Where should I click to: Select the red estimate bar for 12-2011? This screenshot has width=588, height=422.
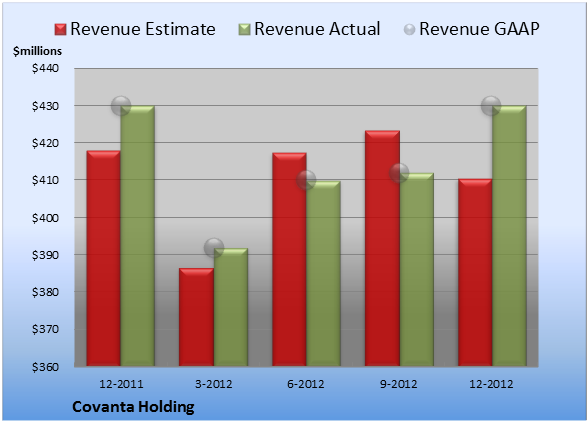pyautogui.click(x=104, y=258)
